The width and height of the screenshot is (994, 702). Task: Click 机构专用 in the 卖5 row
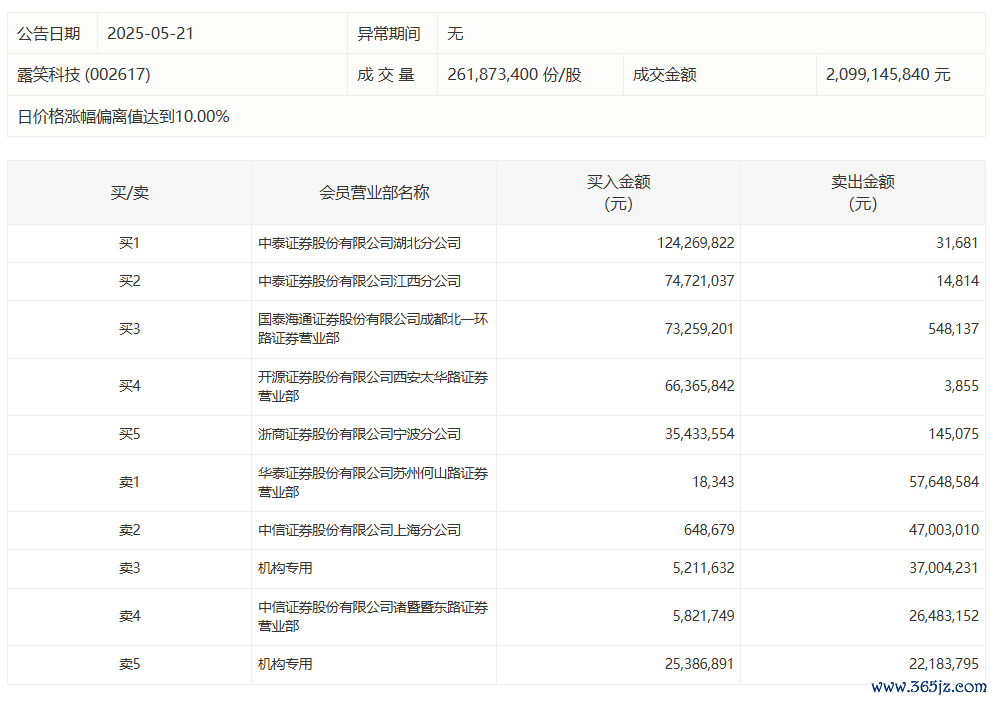pyautogui.click(x=285, y=665)
